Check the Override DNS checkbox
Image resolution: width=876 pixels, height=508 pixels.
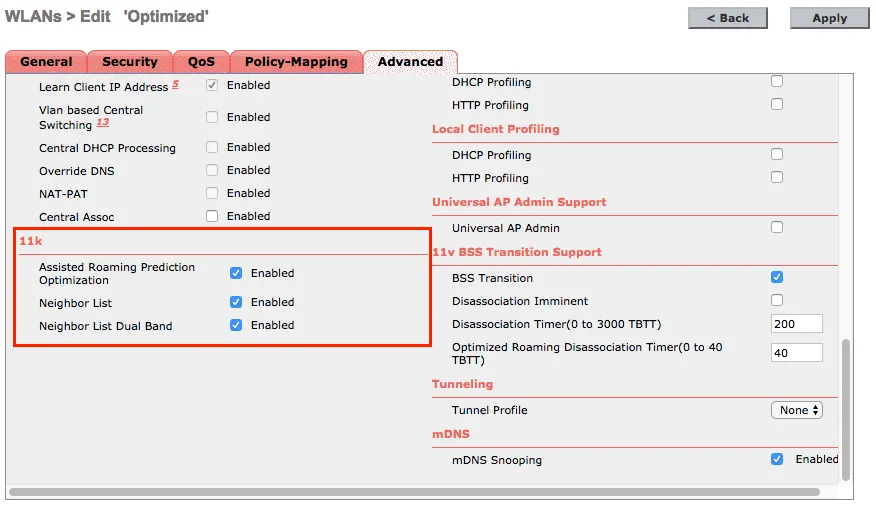[x=212, y=170]
